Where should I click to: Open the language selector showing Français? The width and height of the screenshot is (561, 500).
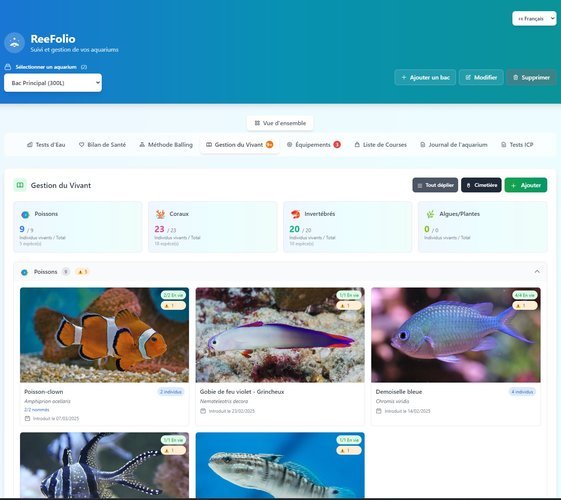tap(534, 18)
